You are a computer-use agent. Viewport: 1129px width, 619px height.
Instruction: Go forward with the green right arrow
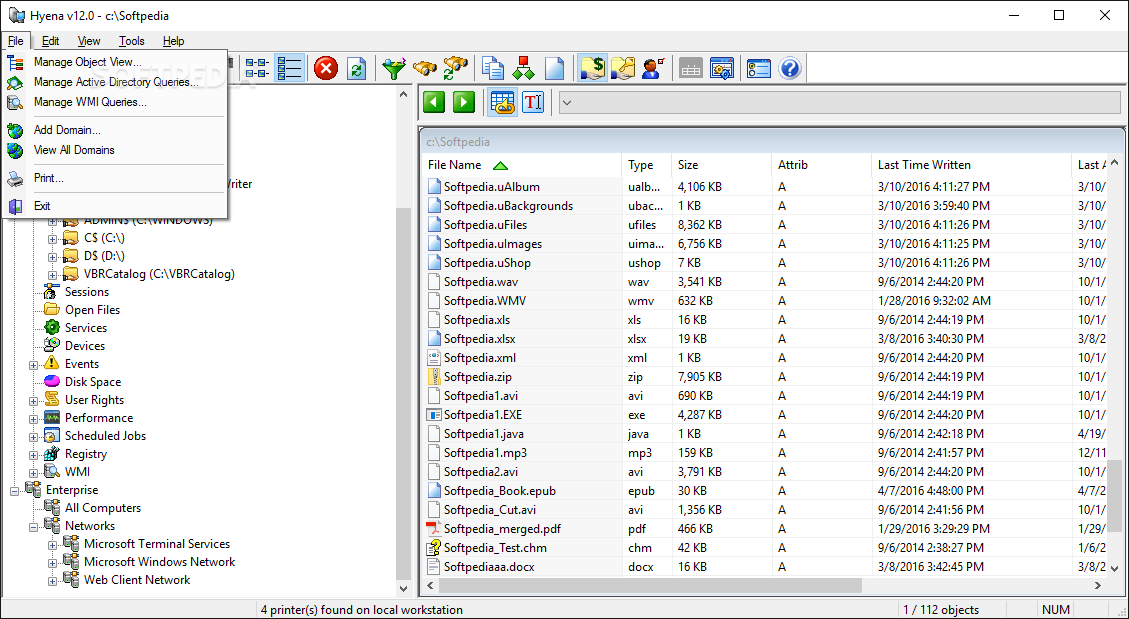tap(464, 102)
